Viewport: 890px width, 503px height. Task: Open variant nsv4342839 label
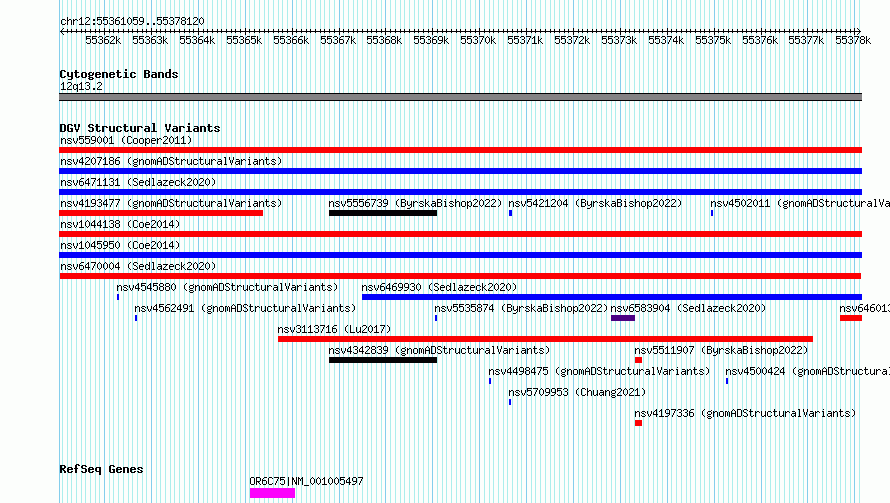click(x=439, y=350)
